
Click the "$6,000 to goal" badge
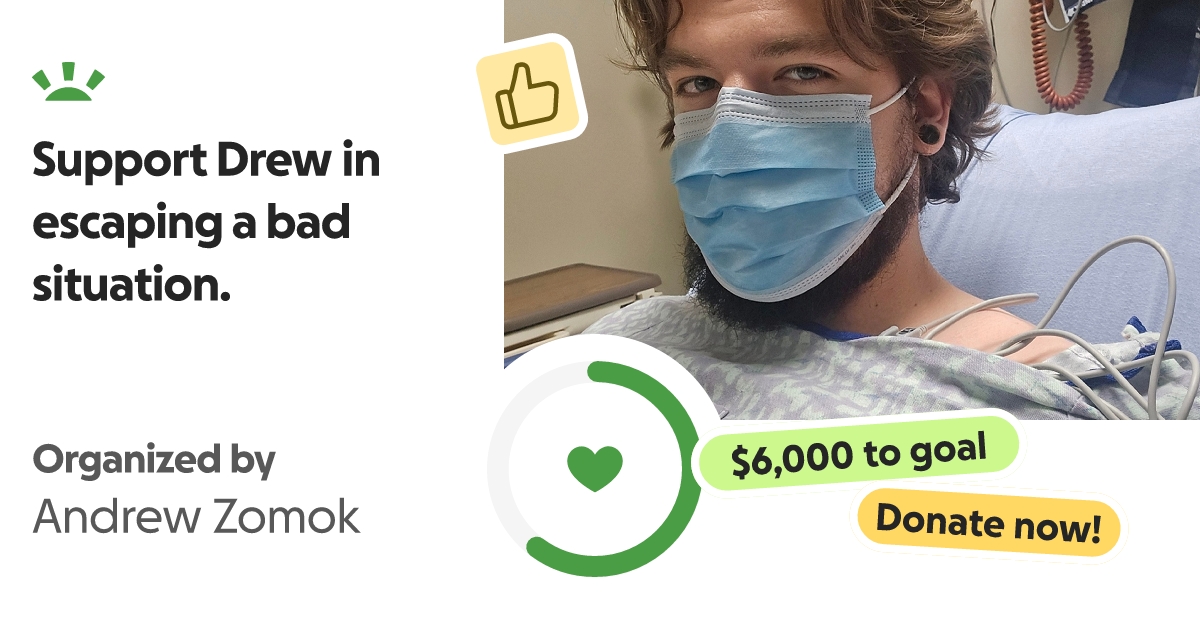(858, 456)
